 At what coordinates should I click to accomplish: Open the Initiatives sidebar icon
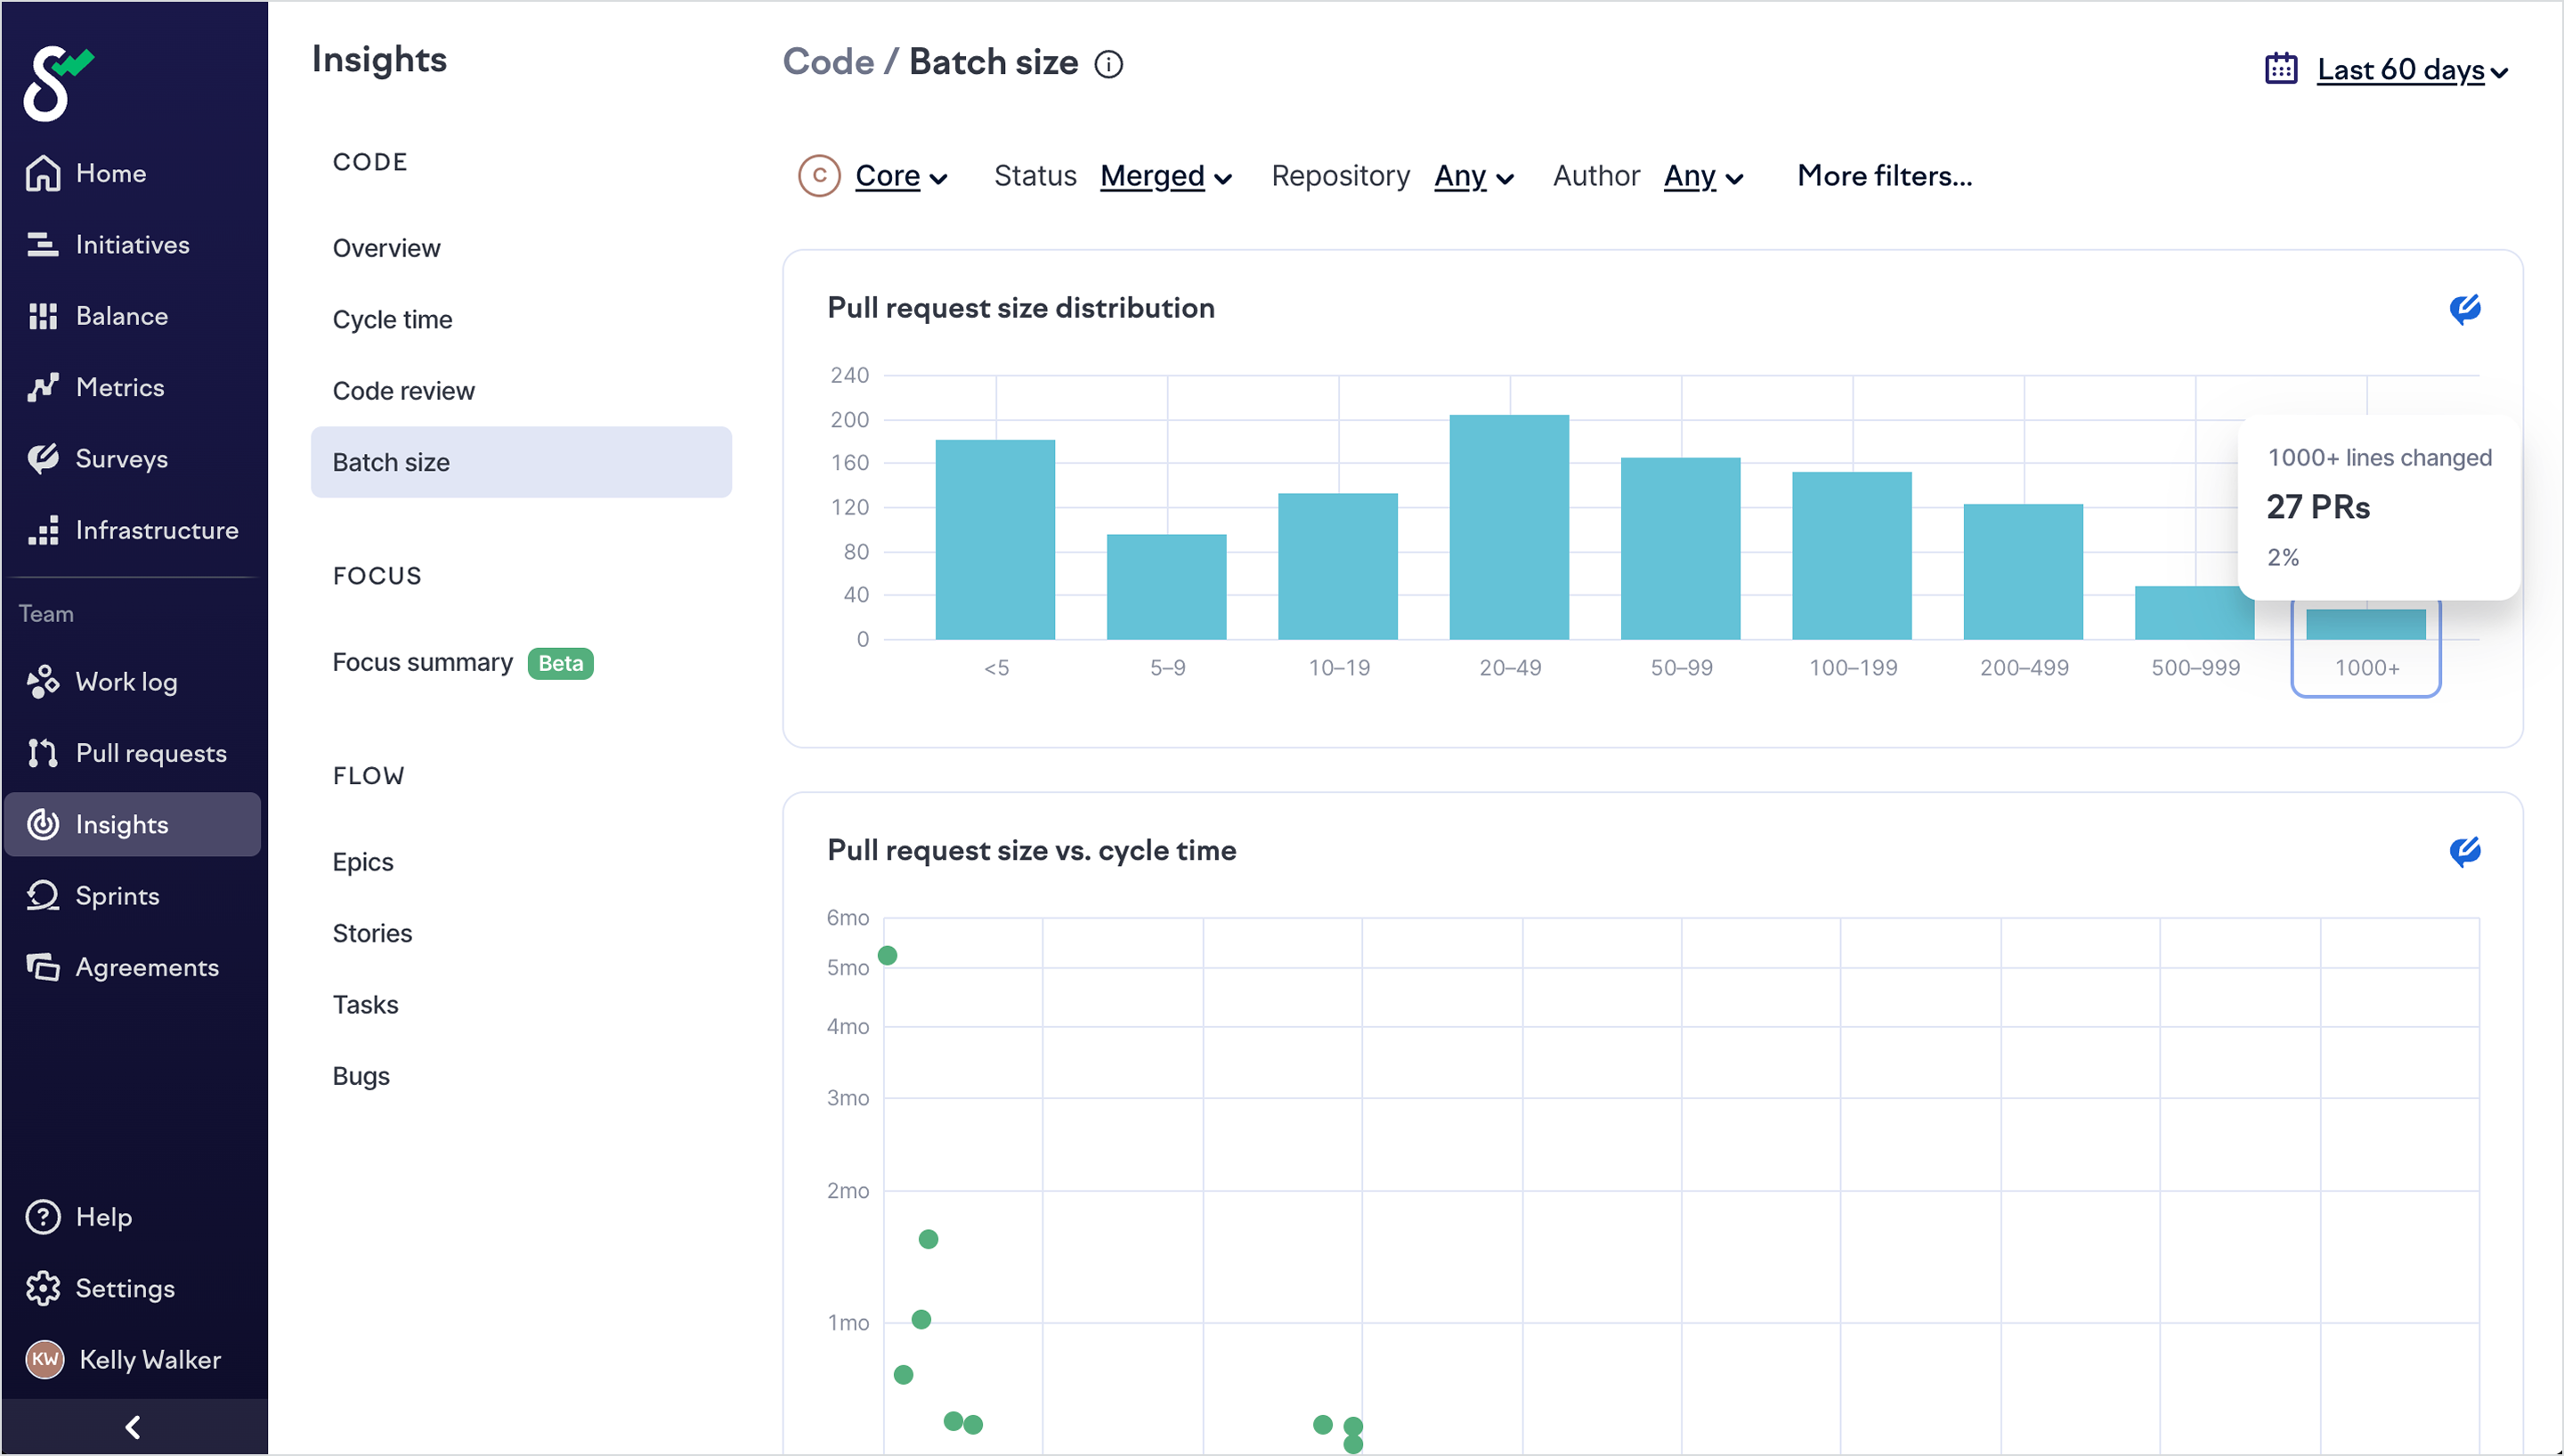coord(42,245)
